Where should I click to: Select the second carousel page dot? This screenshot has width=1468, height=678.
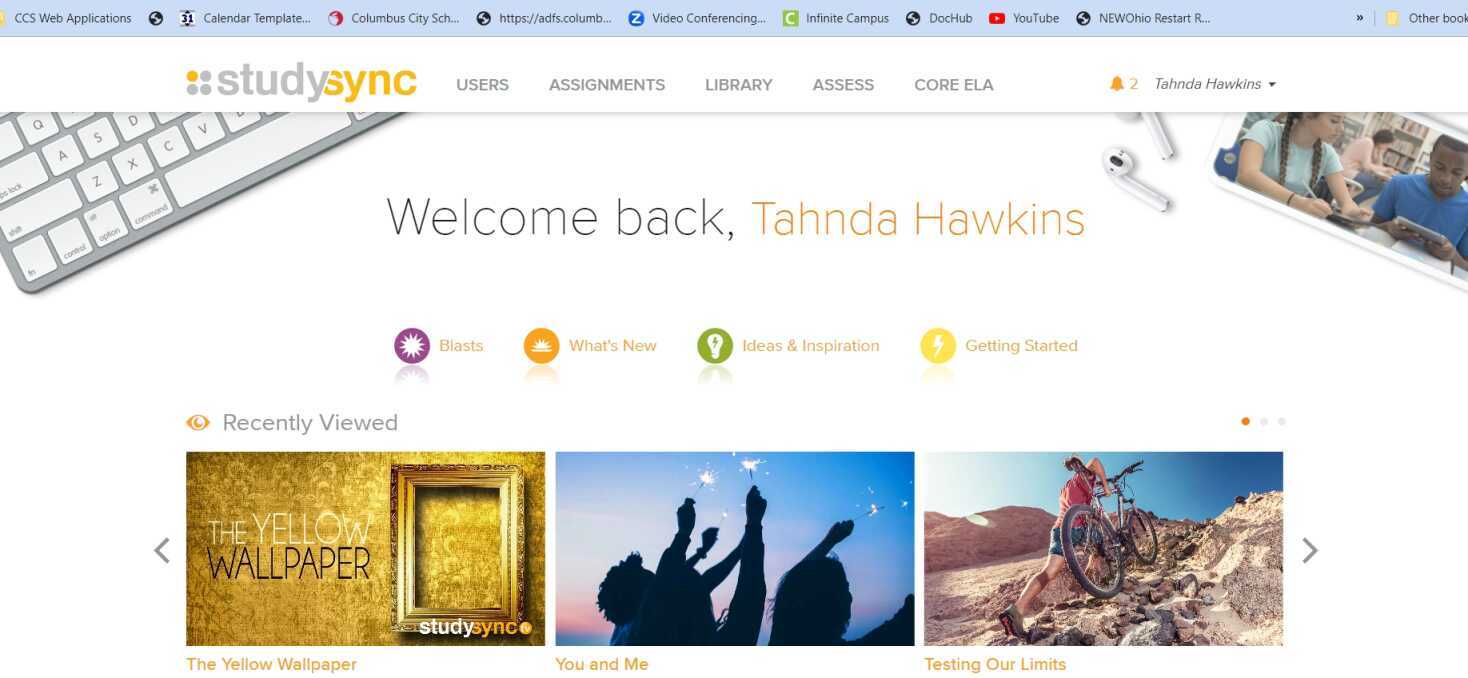click(x=1264, y=421)
